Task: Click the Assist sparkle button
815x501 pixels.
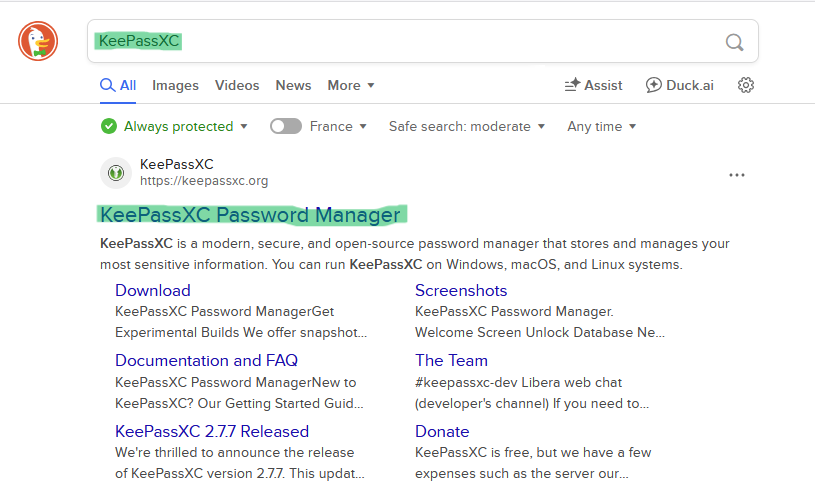Action: (x=593, y=85)
